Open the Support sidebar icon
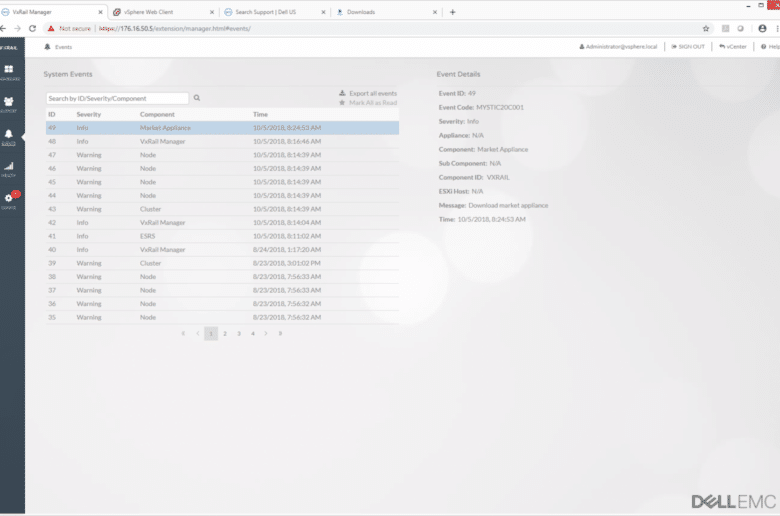The height and width of the screenshot is (516, 780). pyautogui.click(x=9, y=103)
